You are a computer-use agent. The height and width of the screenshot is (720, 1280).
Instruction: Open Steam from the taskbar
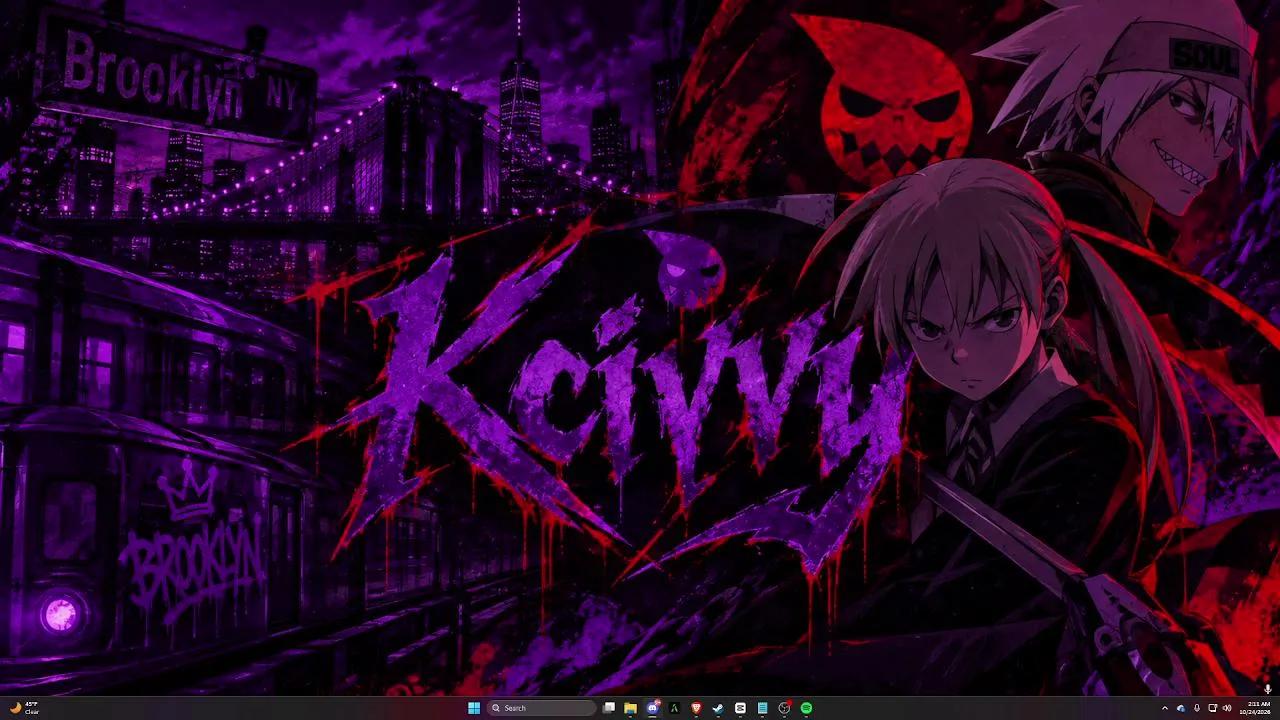tap(718, 708)
